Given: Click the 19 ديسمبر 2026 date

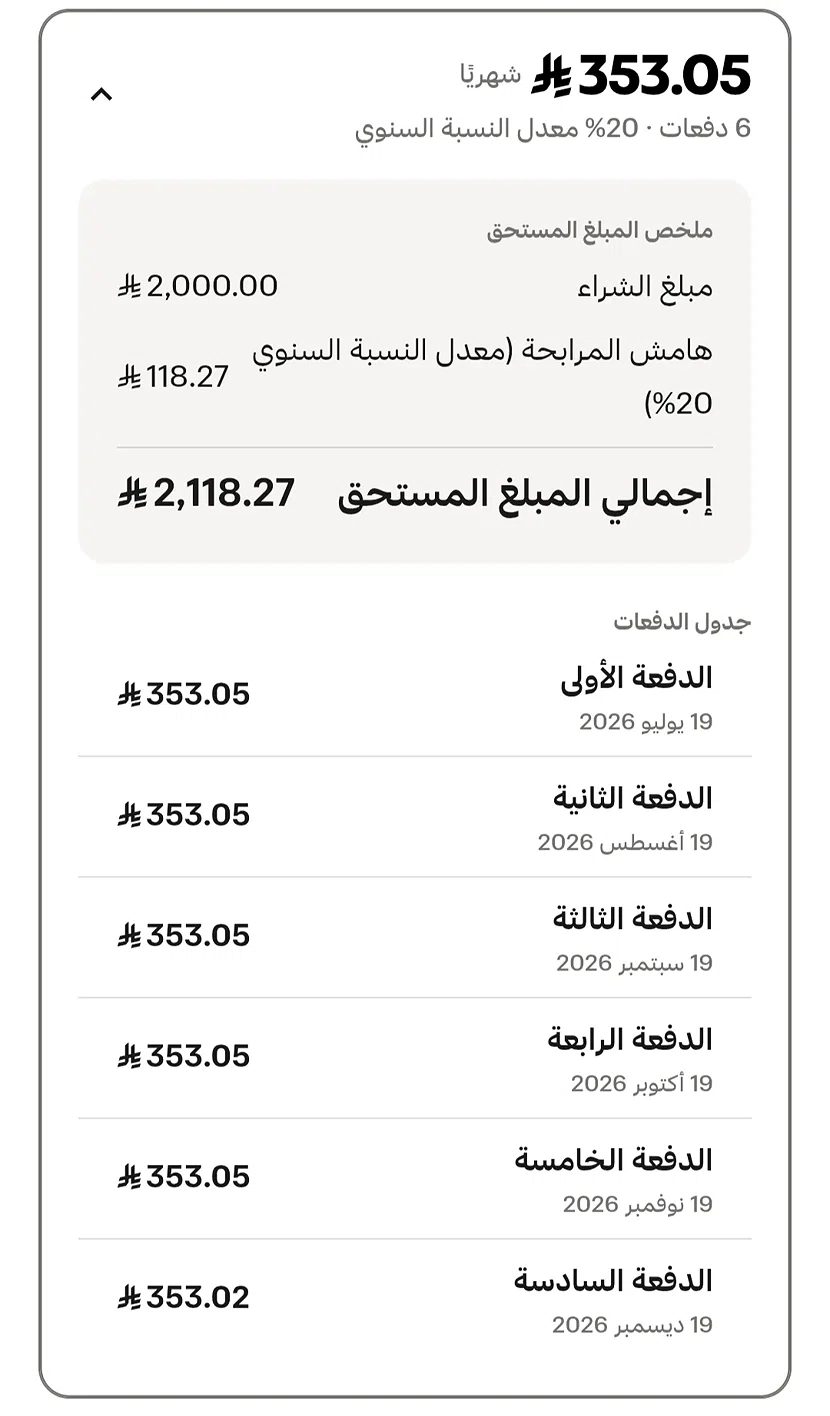Looking at the screenshot, I should (632, 1325).
